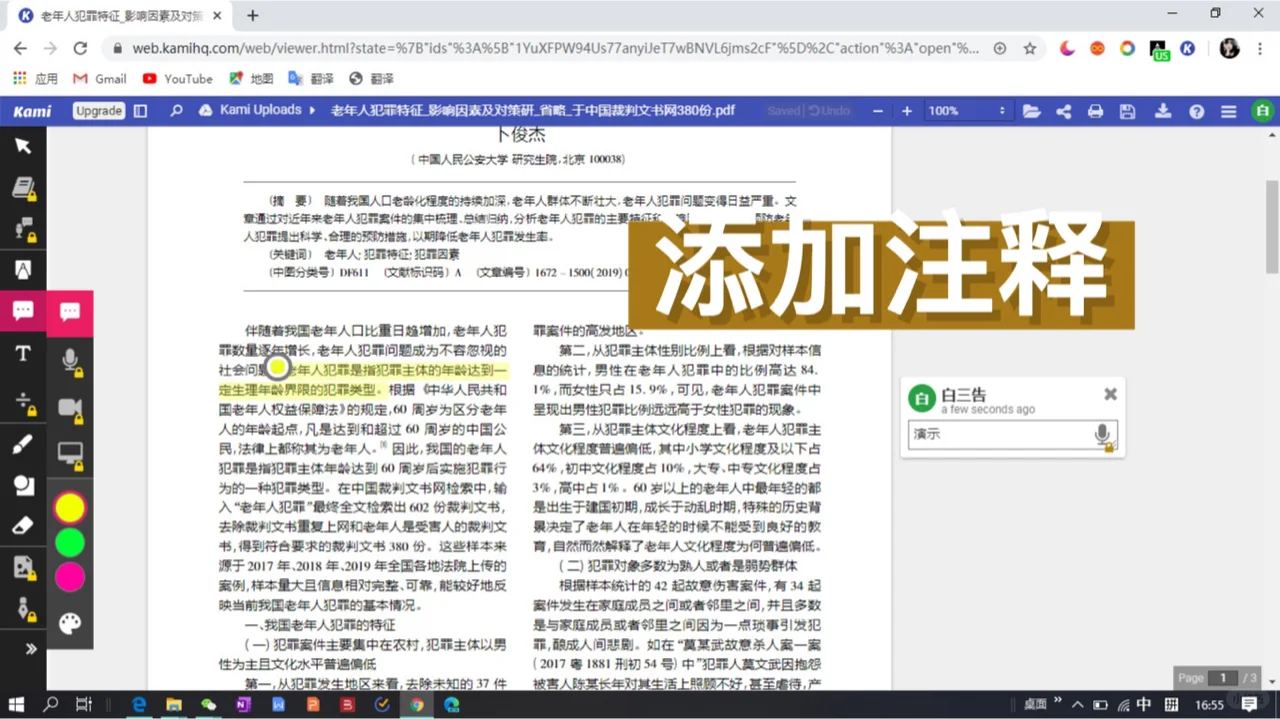Open the hamburger menu in Kami toolbar
This screenshot has height=719, width=1280.
pyautogui.click(x=1228, y=110)
